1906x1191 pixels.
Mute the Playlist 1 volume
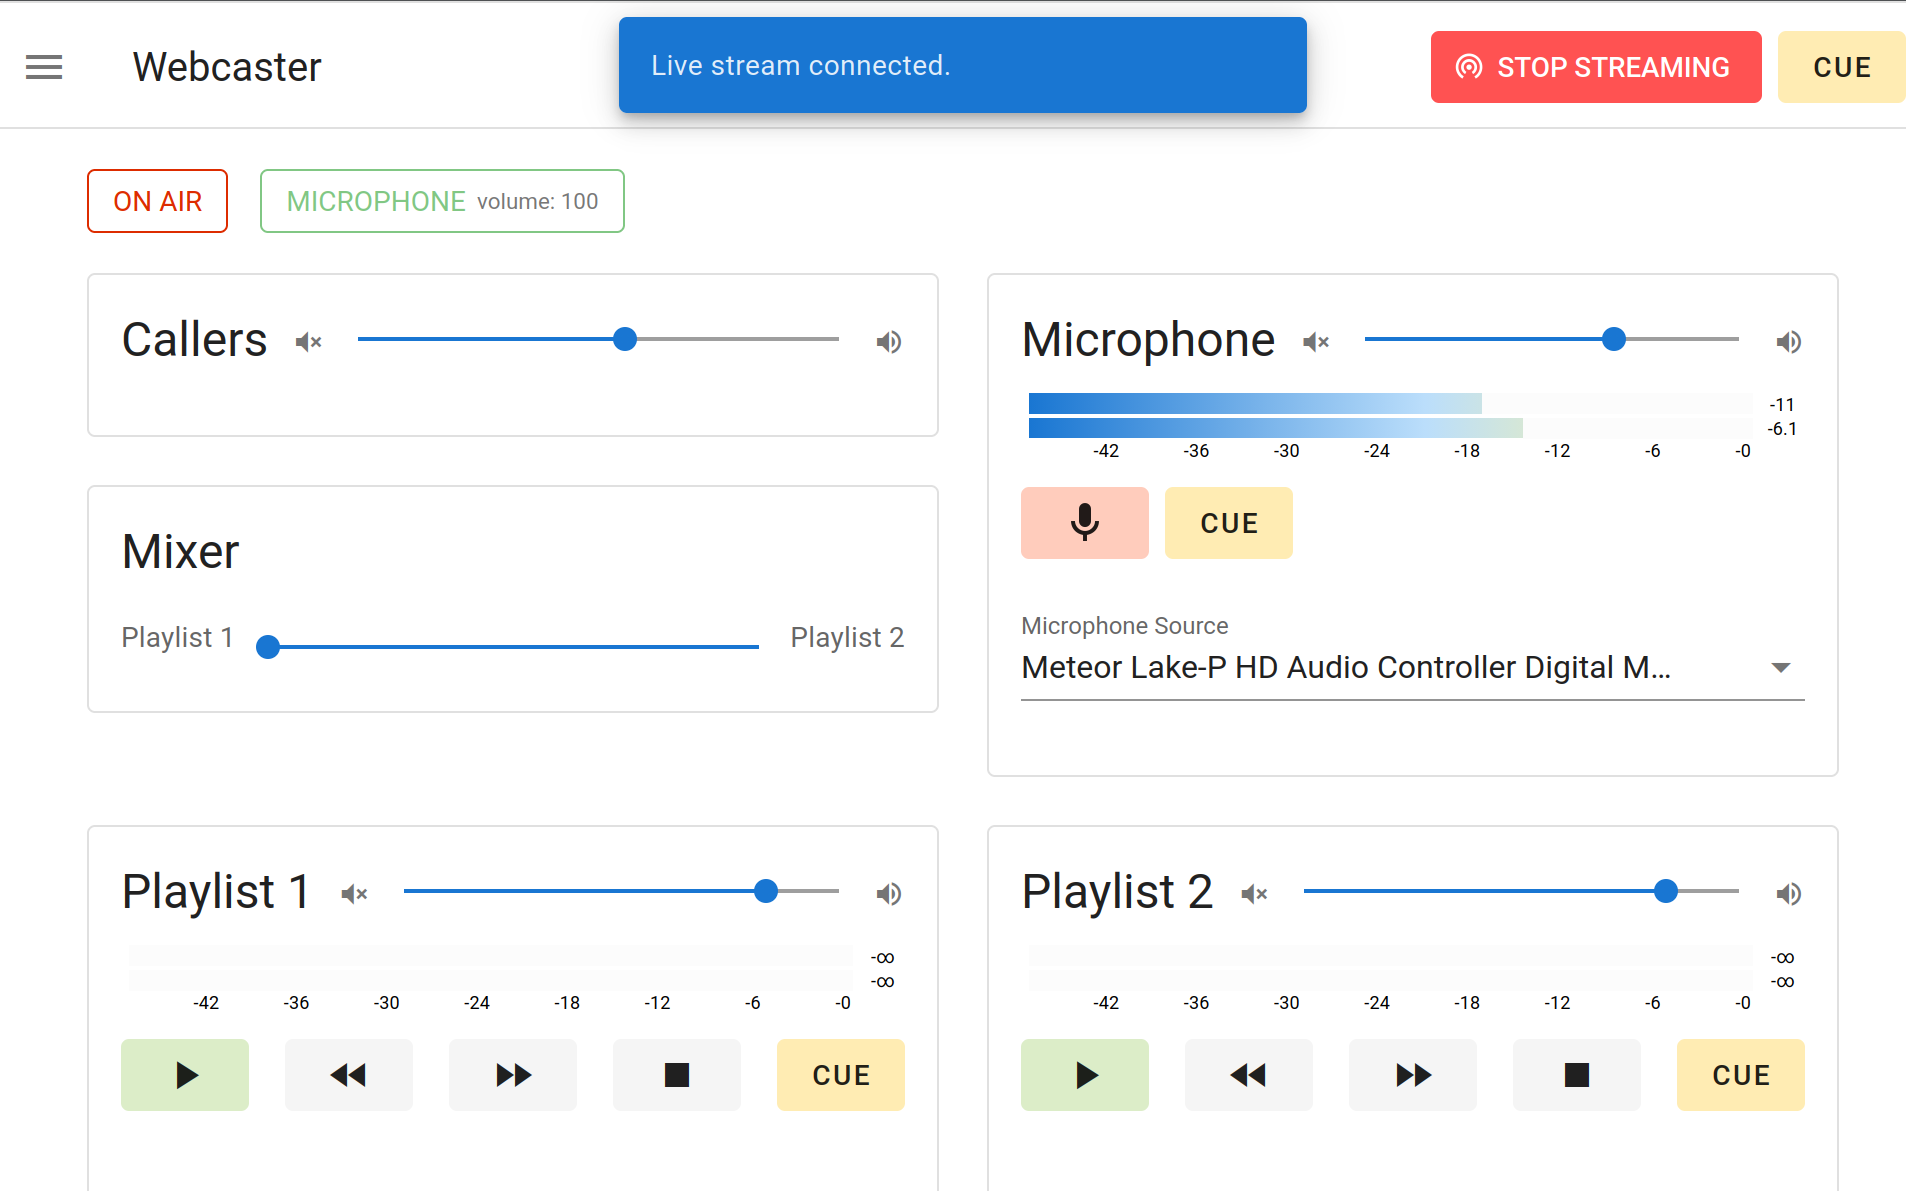pos(355,894)
